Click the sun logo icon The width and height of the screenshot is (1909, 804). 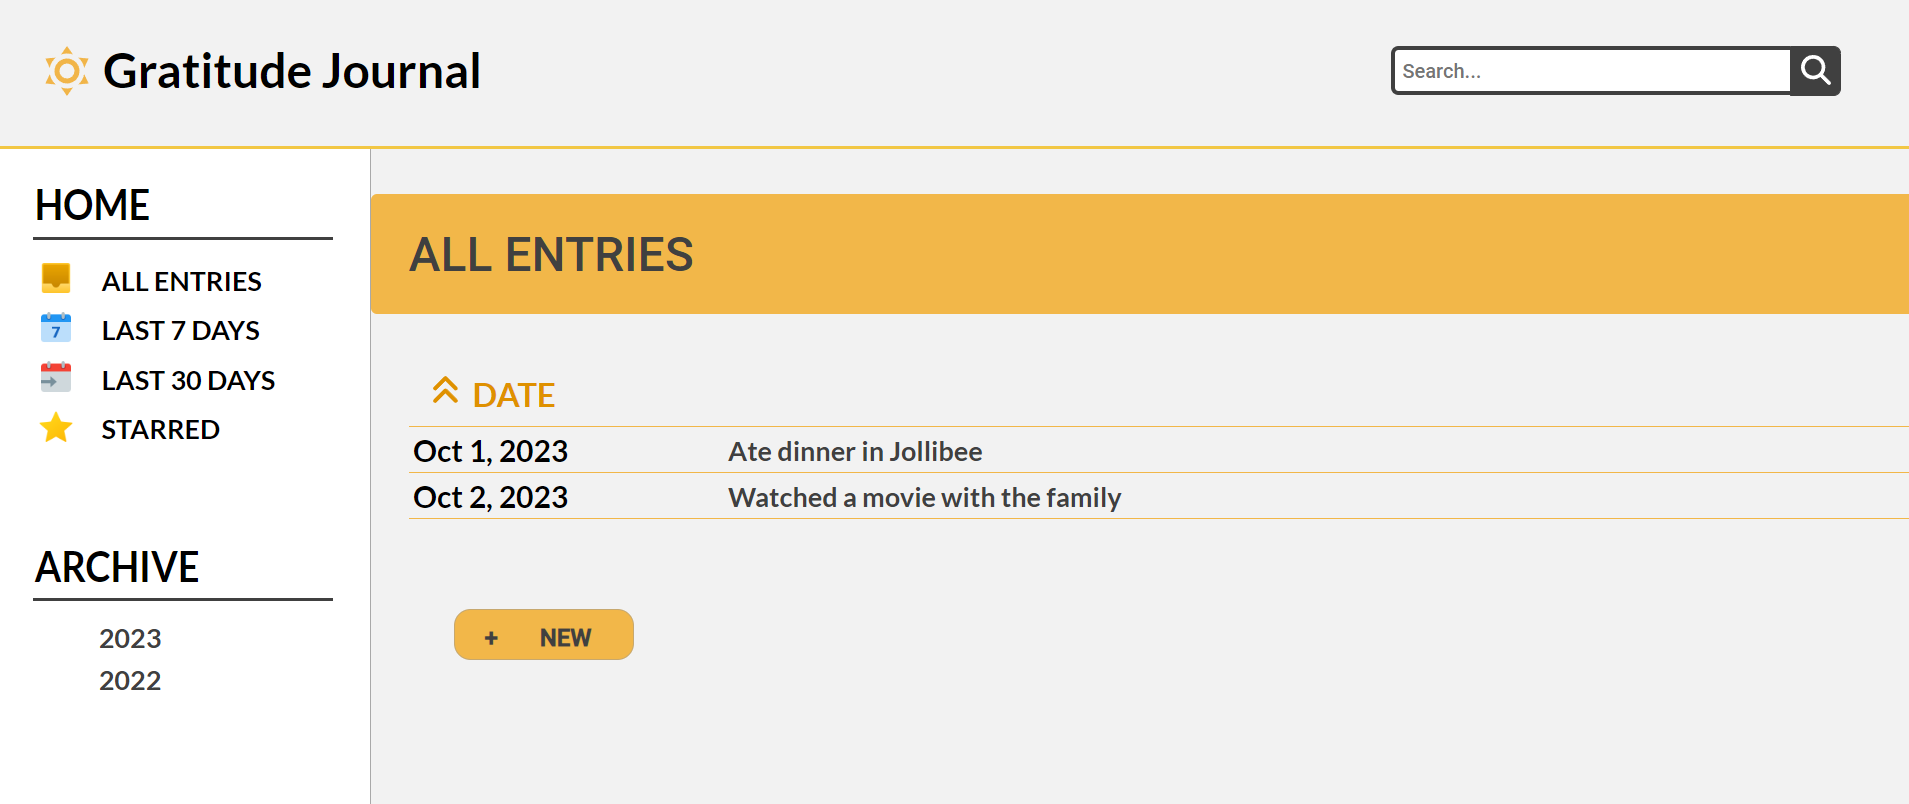(x=67, y=71)
